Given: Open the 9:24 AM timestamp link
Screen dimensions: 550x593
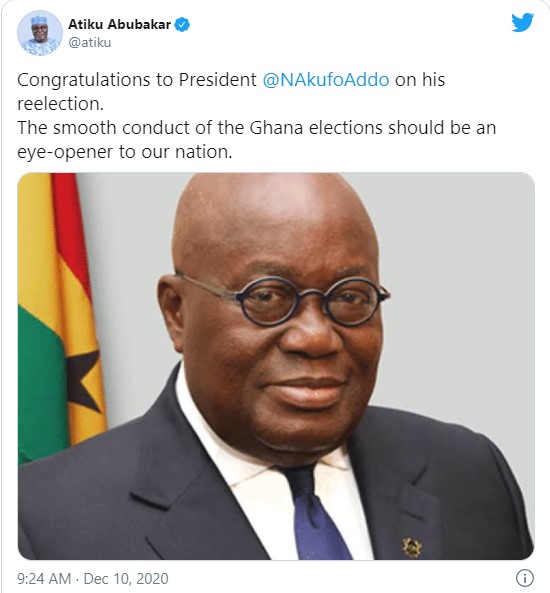Looking at the screenshot, I should tap(44, 579).
